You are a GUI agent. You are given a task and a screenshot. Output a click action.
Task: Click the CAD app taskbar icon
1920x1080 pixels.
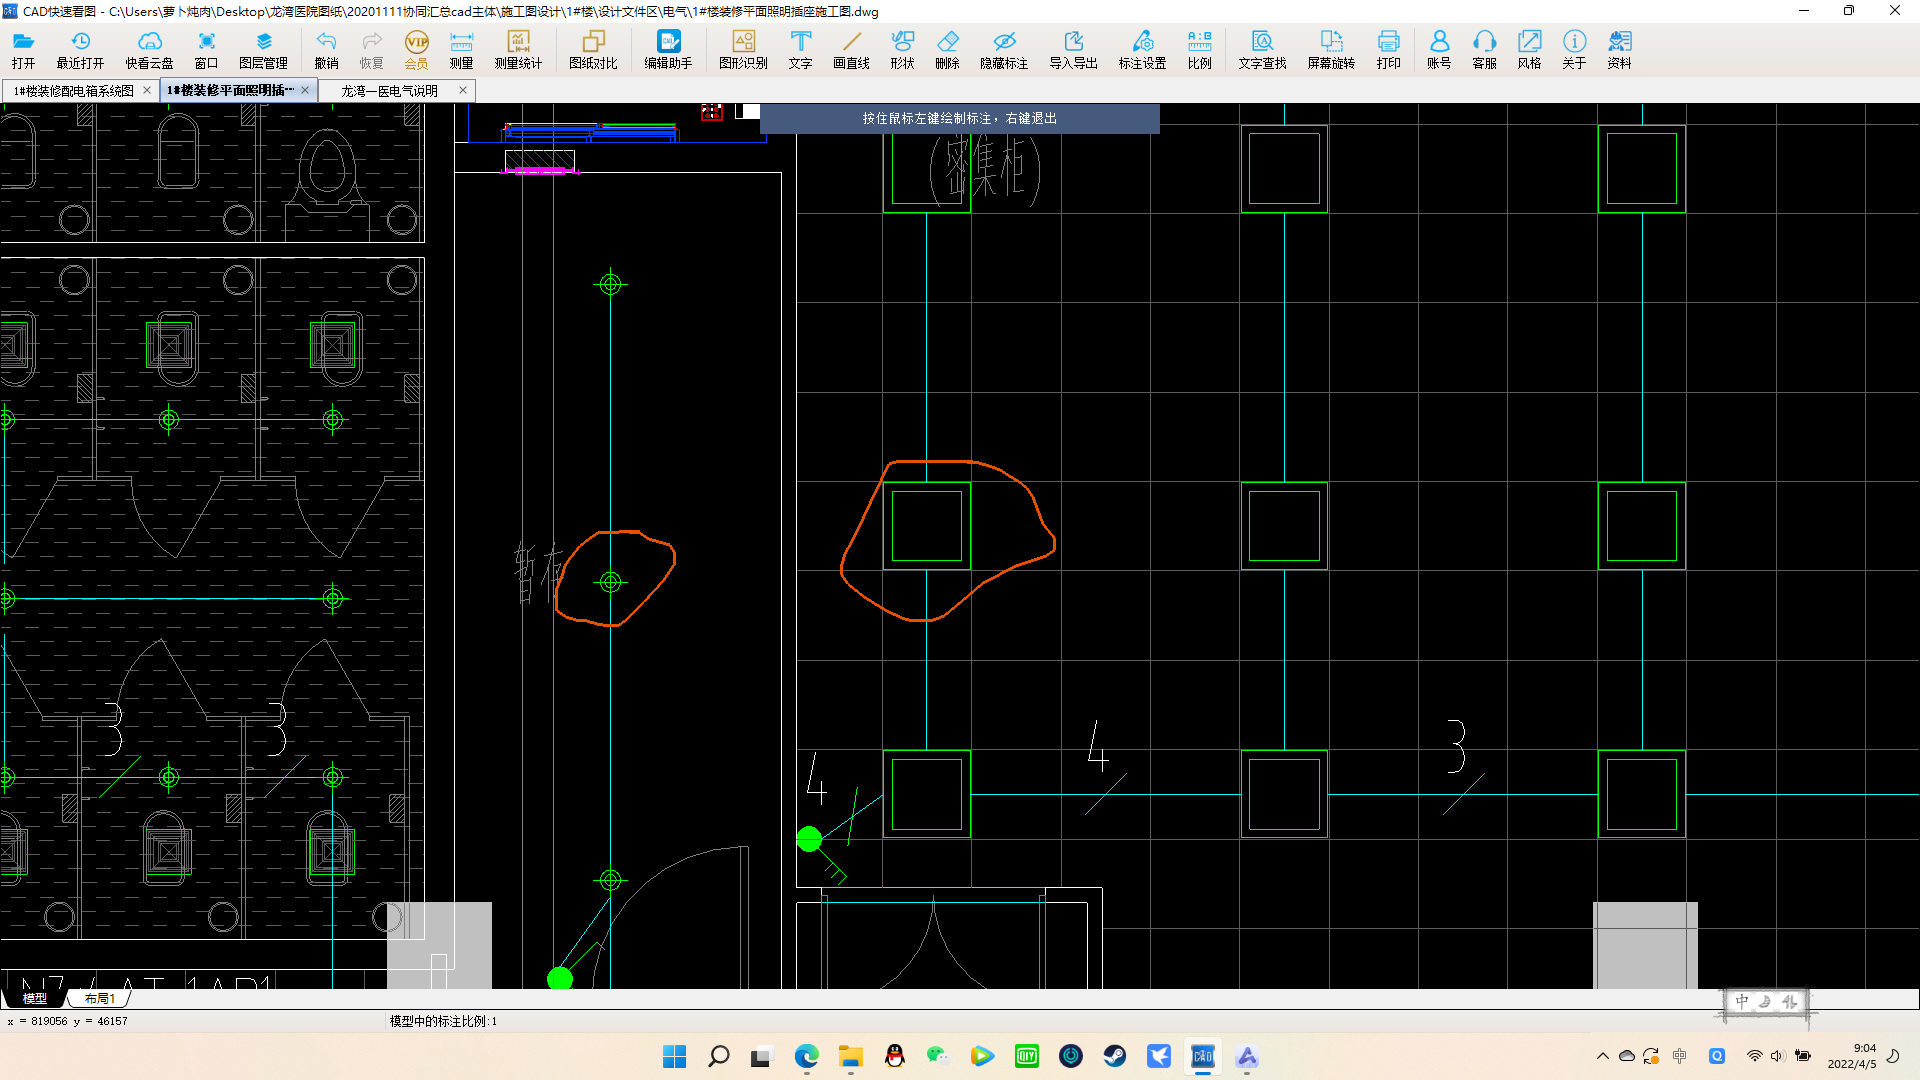pos(1202,1056)
